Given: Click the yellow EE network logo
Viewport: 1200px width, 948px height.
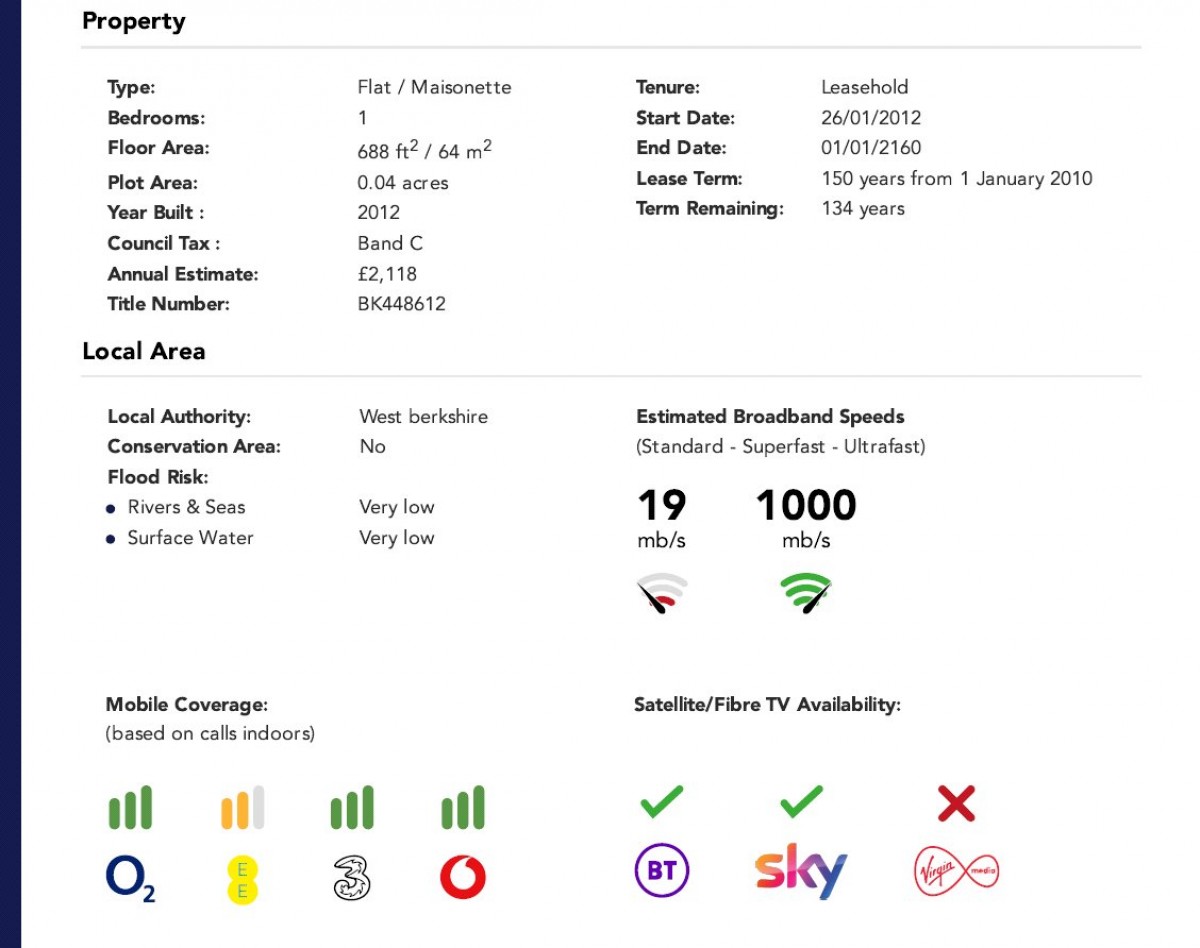Looking at the screenshot, I should [242, 879].
